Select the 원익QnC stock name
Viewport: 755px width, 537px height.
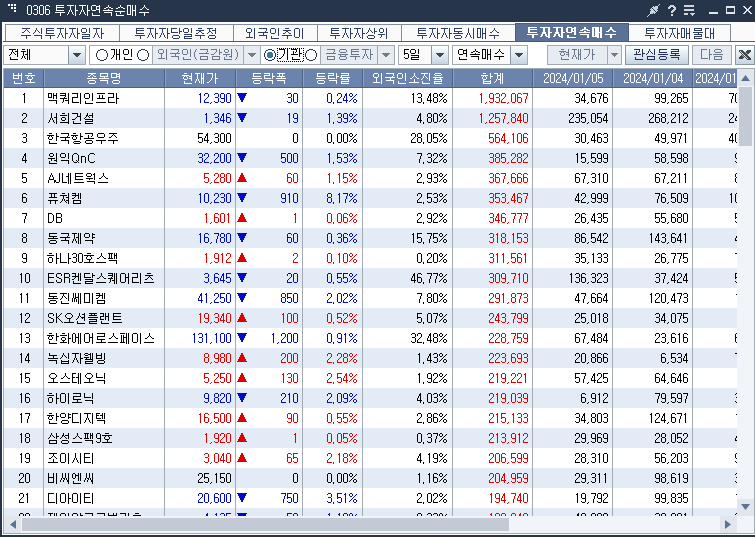tap(71, 158)
